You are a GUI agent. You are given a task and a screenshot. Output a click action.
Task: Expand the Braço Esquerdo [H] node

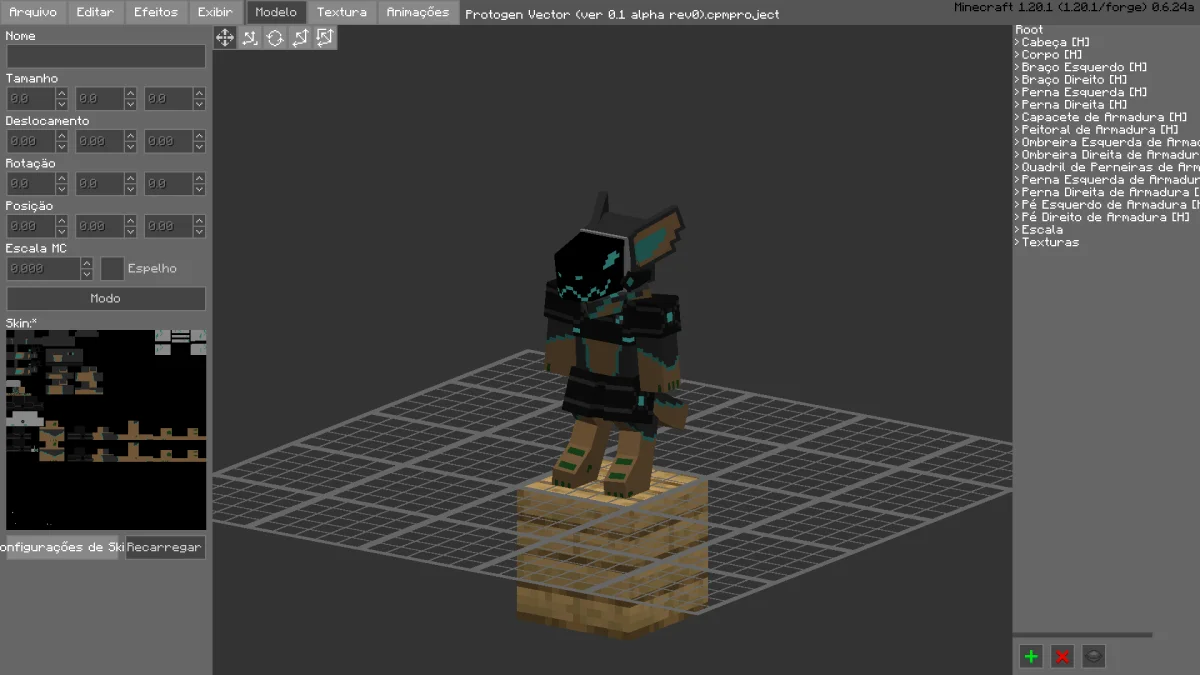(1017, 67)
